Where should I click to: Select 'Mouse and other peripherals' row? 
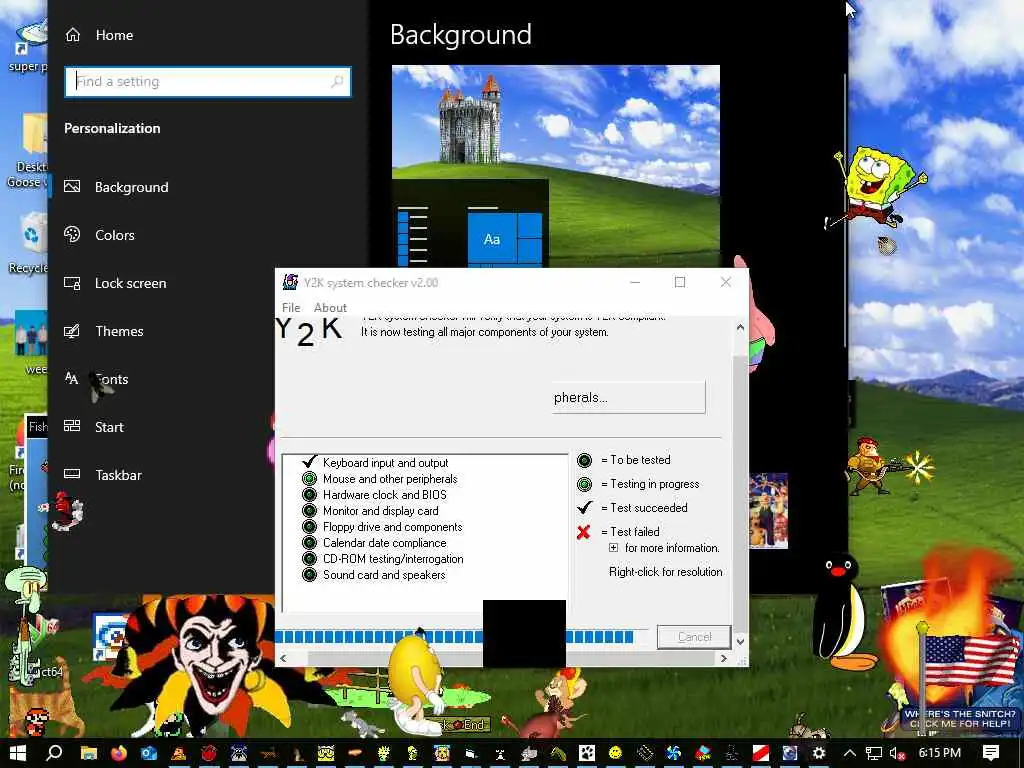pyautogui.click(x=380, y=479)
